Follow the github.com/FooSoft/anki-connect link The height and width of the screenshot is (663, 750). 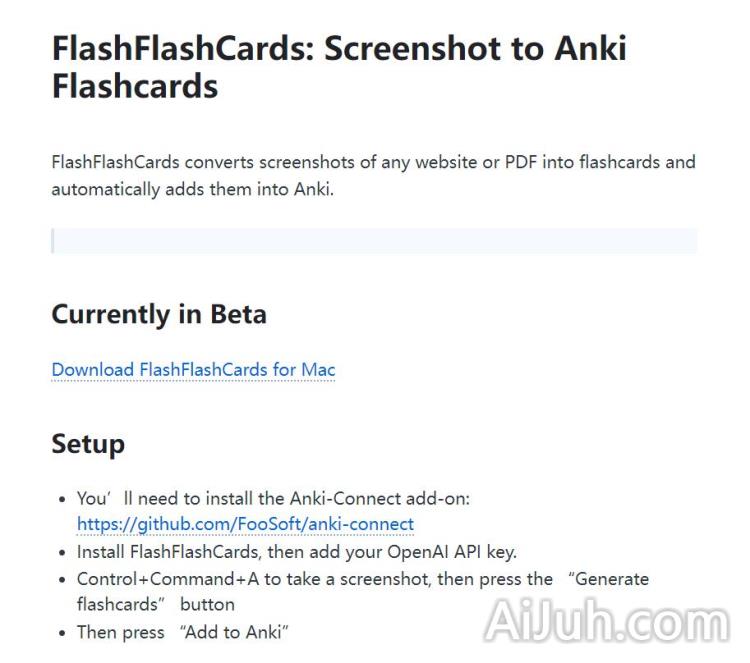pos(245,524)
